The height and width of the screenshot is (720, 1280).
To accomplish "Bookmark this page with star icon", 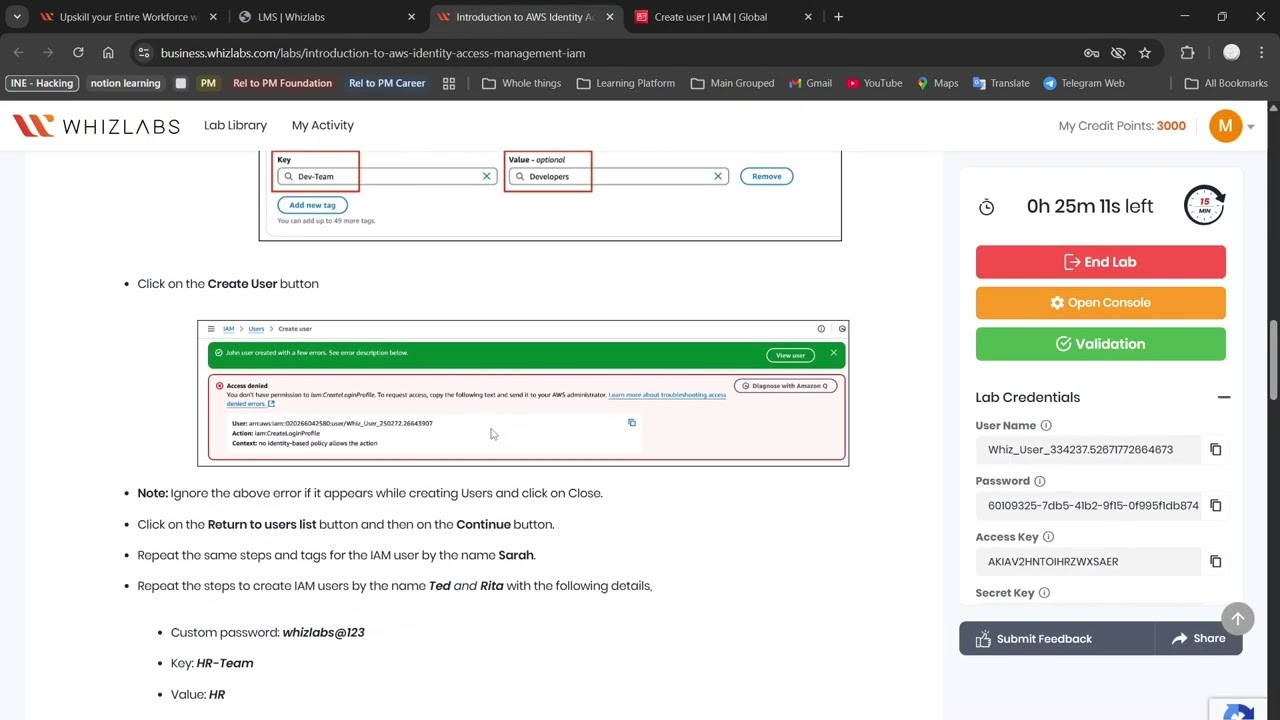I will pos(1145,53).
